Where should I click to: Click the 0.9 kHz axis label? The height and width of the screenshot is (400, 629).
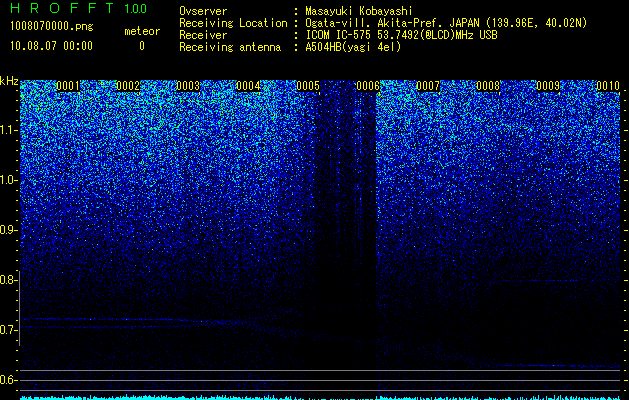[x=7, y=230]
